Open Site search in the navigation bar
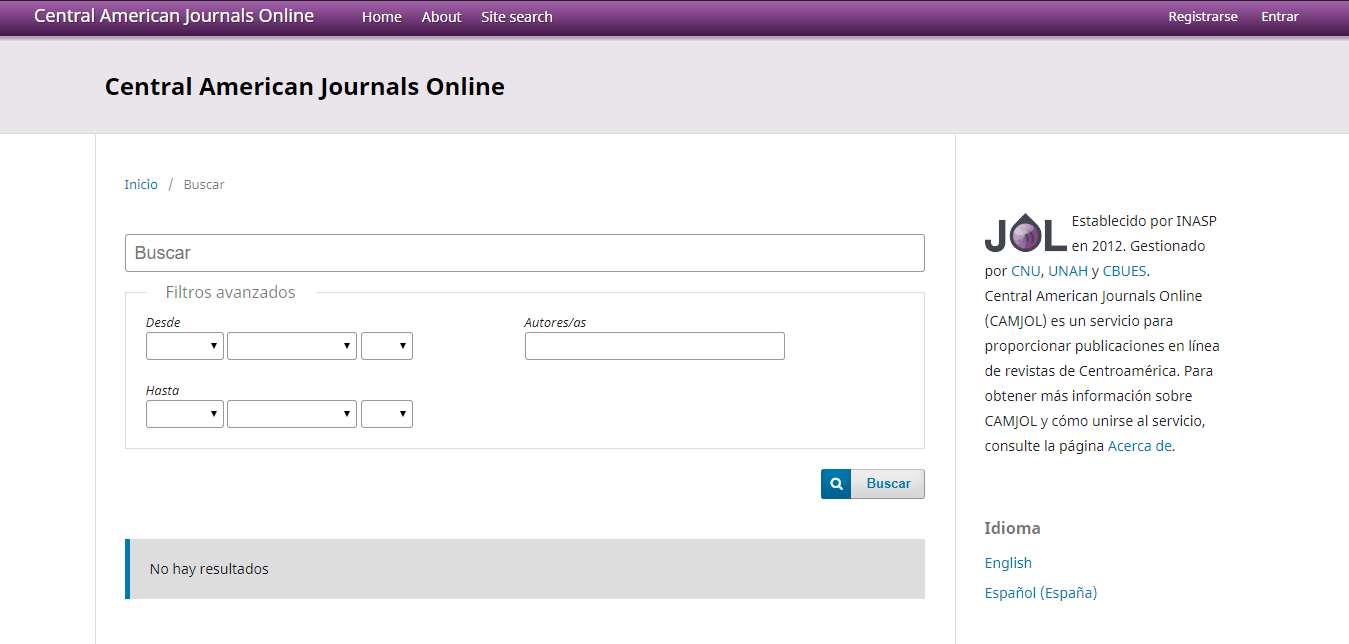 (x=517, y=17)
